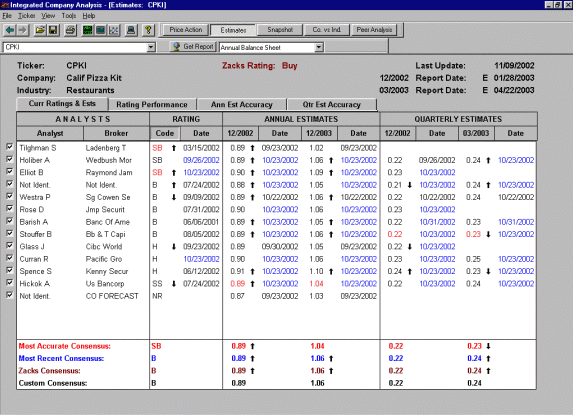Click the Pacific Gro broker cell

[103, 259]
